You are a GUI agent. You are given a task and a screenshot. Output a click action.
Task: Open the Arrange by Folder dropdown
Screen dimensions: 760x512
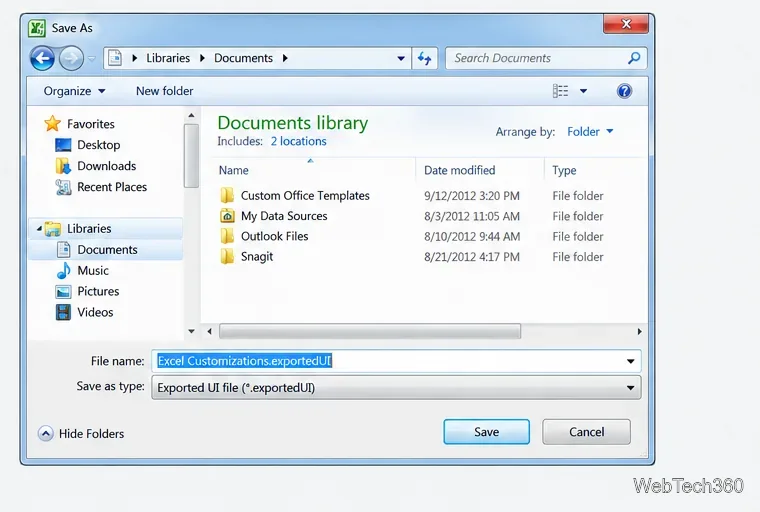coord(590,131)
